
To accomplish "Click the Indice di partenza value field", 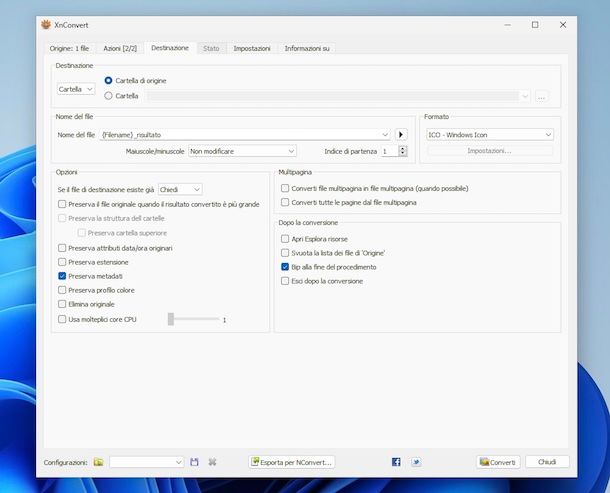I will (x=390, y=151).
